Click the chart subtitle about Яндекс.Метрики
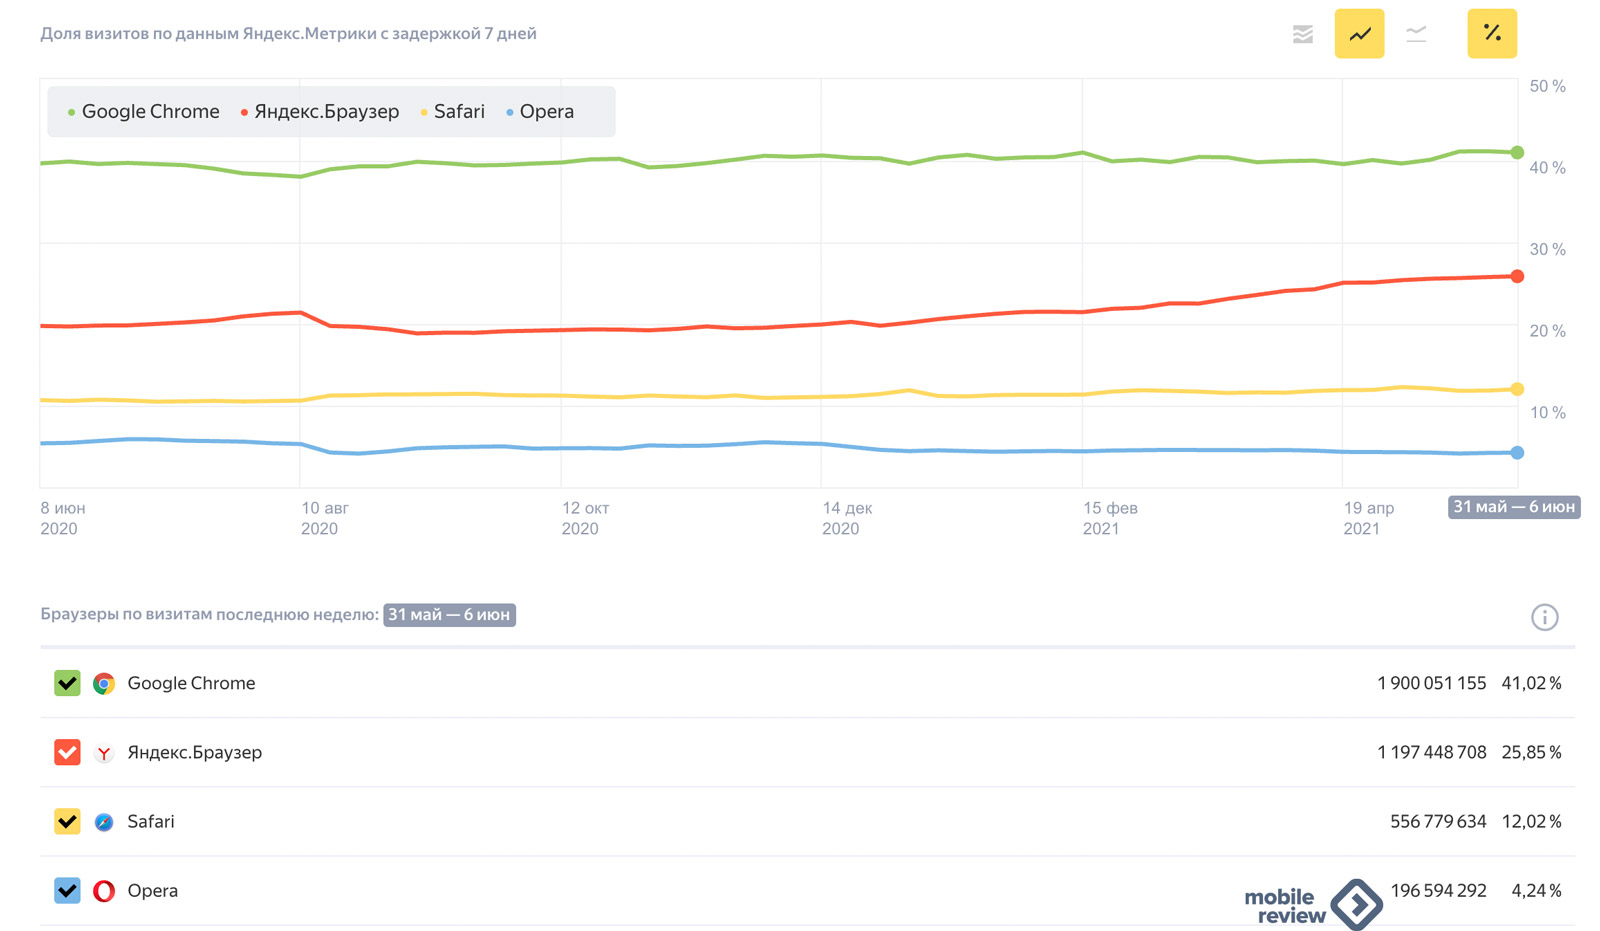Image resolution: width=1600 pixels, height=931 pixels. pyautogui.click(x=288, y=34)
